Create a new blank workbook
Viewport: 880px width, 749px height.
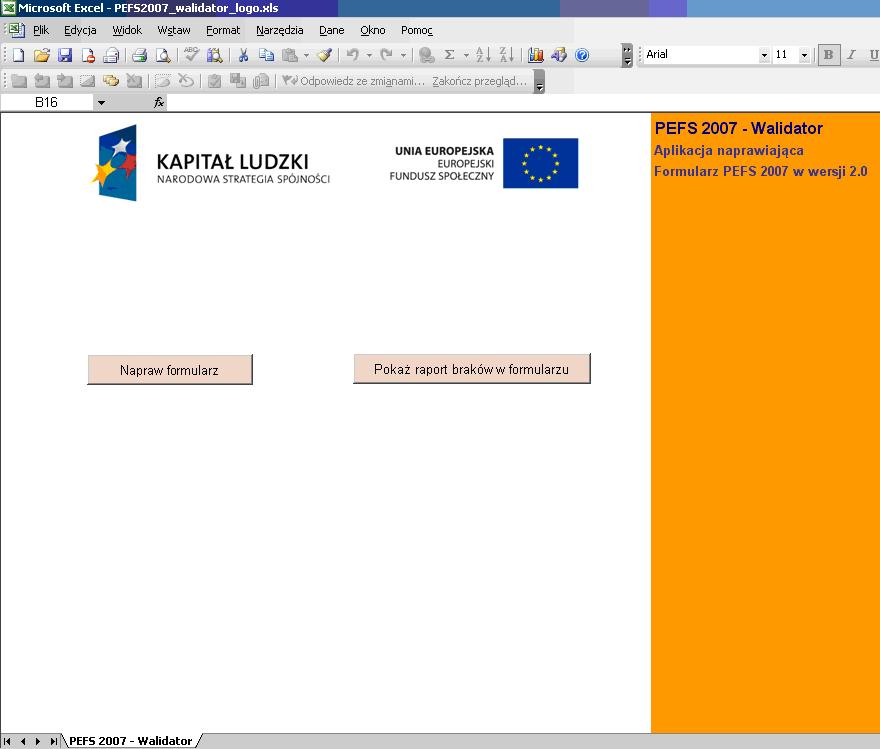pyautogui.click(x=19, y=55)
